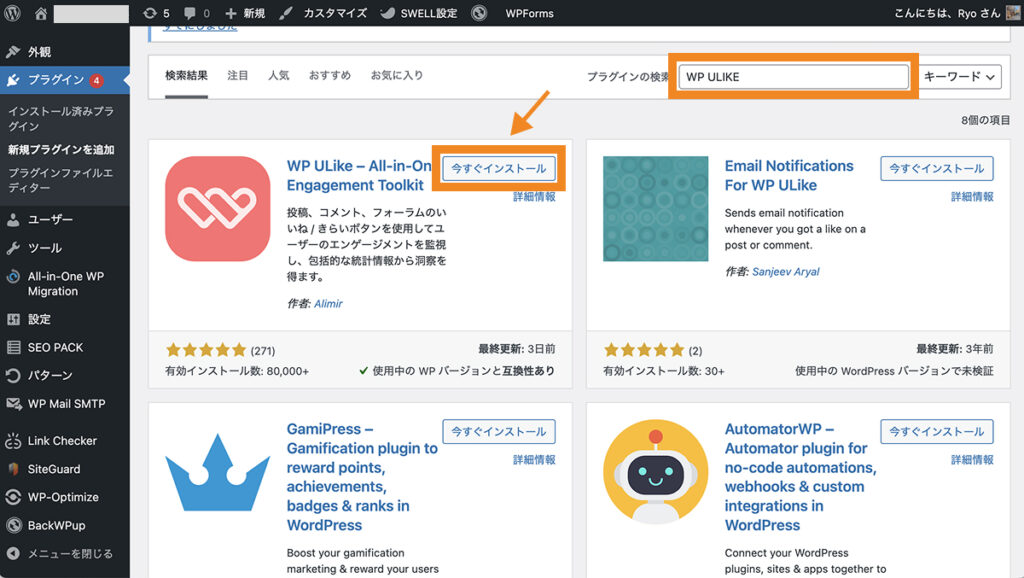The image size is (1024, 578).
Task: Click the WordPress logo in admin bar
Action: [x=13, y=14]
